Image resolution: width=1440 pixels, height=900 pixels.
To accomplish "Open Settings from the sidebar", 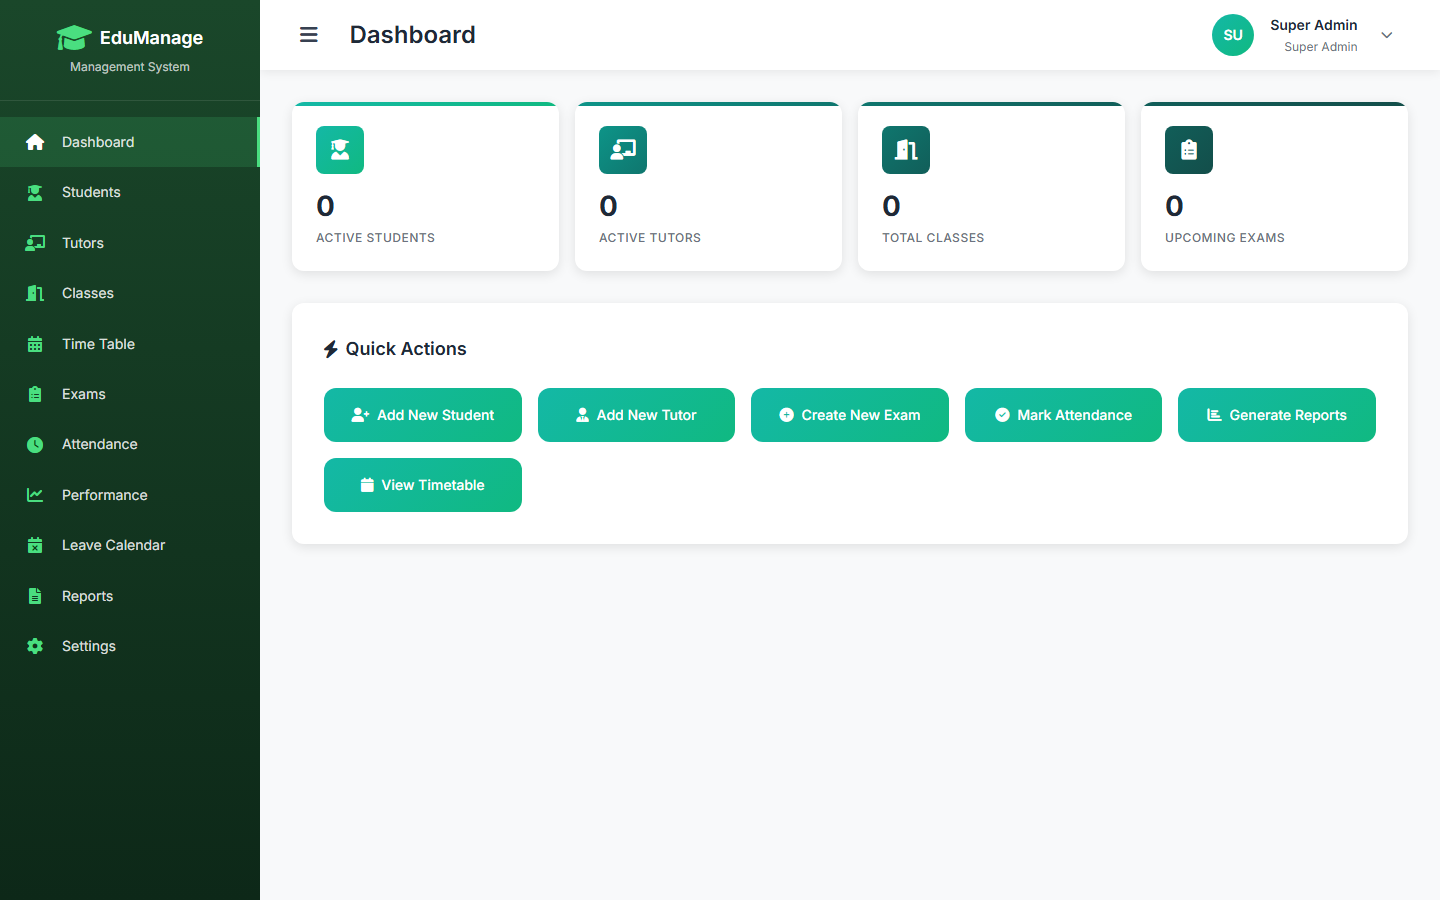I will pyautogui.click(x=130, y=646).
